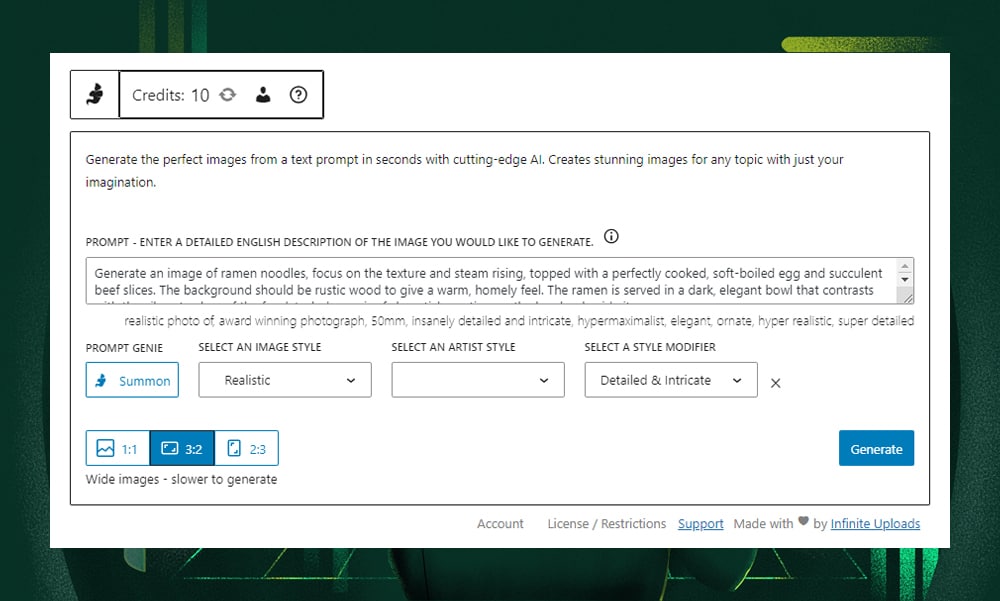Select the 3:2 wide aspect ratio
Image resolution: width=1000 pixels, height=601 pixels.
coord(182,449)
